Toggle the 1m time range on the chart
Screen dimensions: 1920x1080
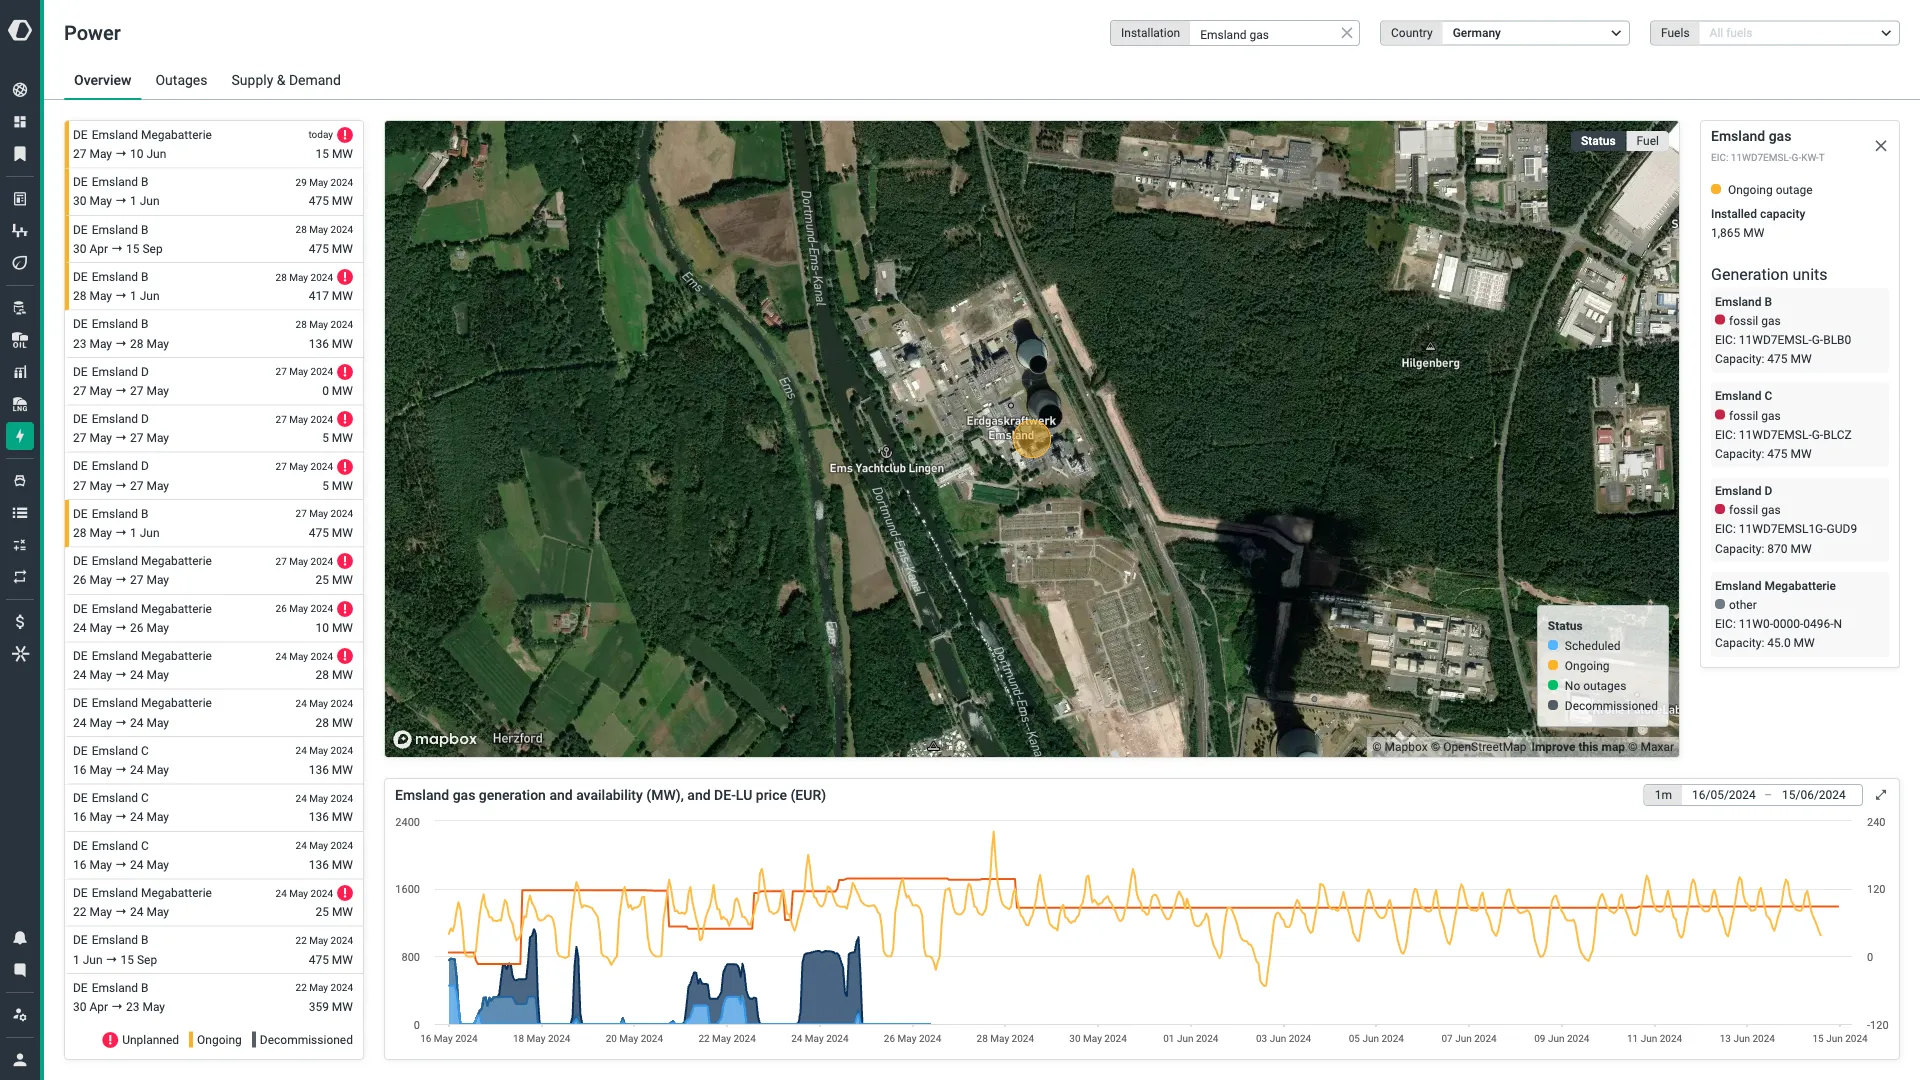click(1662, 795)
